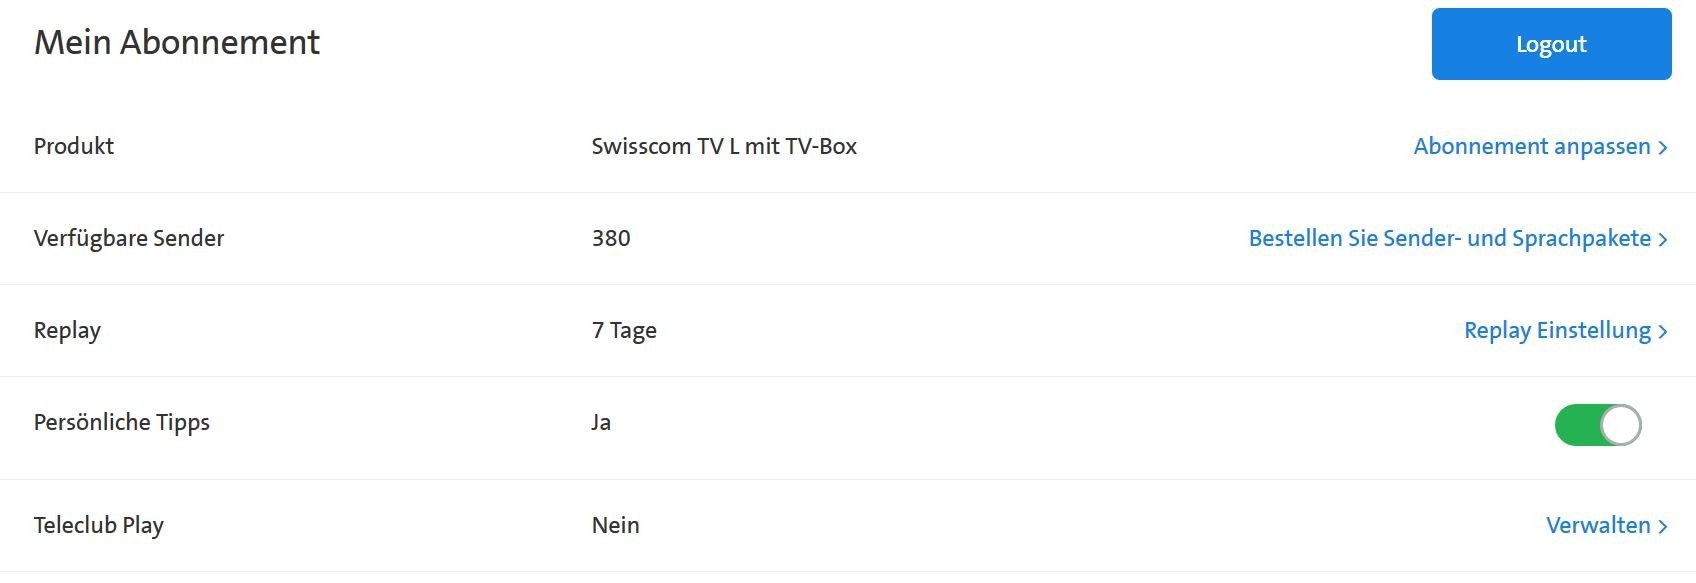Image resolution: width=1696 pixels, height=583 pixels.
Task: Click the Persönliche Tipps label text
Action: pyautogui.click(x=122, y=422)
